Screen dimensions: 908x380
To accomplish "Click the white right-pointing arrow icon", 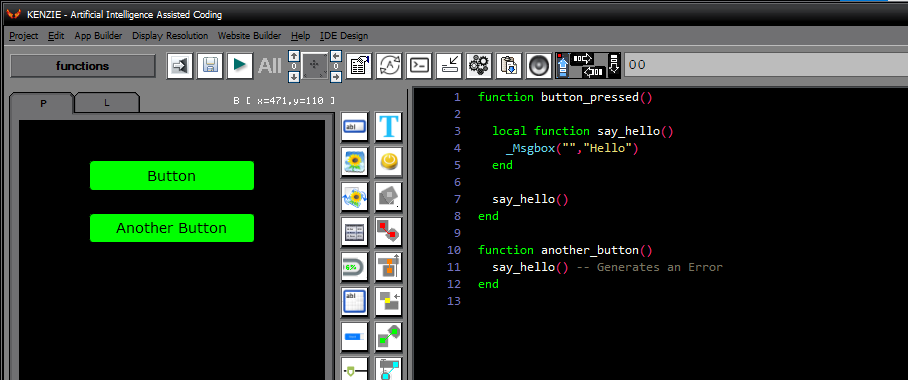I will tap(583, 59).
